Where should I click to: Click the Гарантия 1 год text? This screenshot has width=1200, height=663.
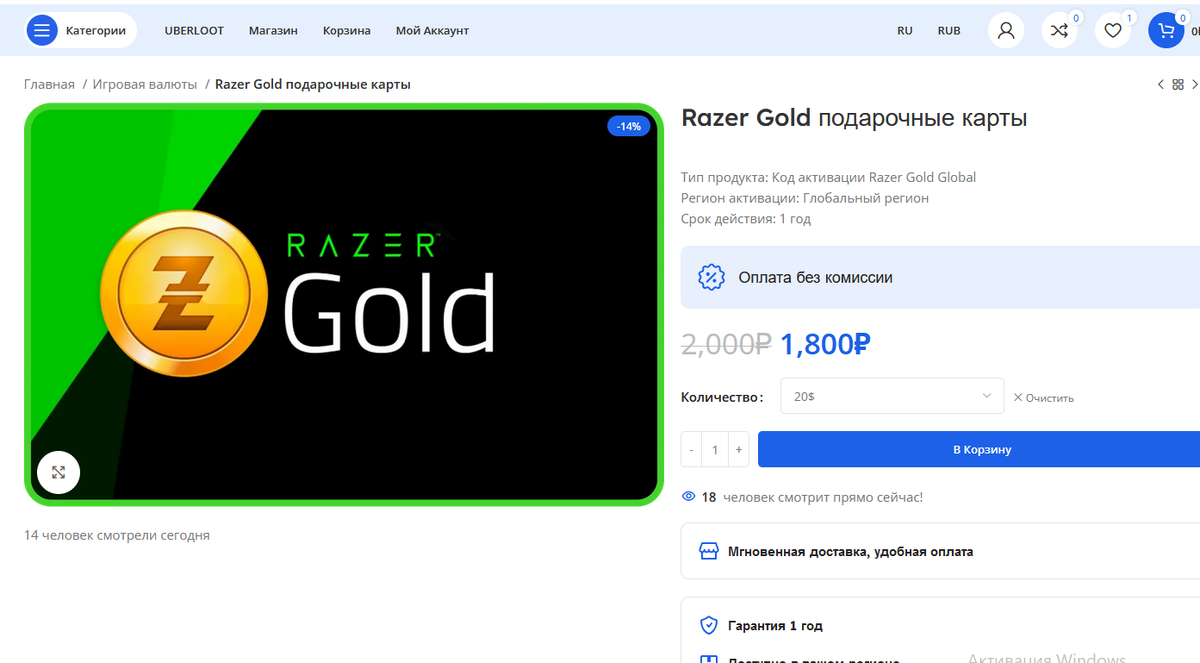coord(775,626)
